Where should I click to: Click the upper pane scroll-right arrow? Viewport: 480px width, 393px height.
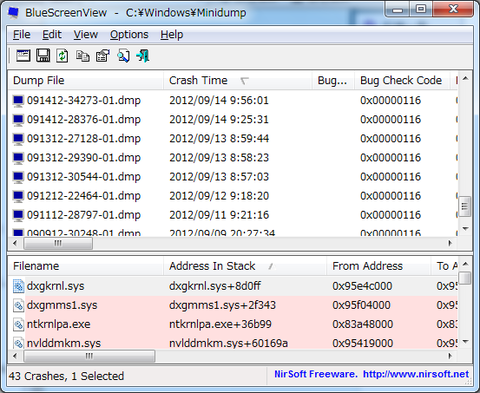(x=450, y=243)
